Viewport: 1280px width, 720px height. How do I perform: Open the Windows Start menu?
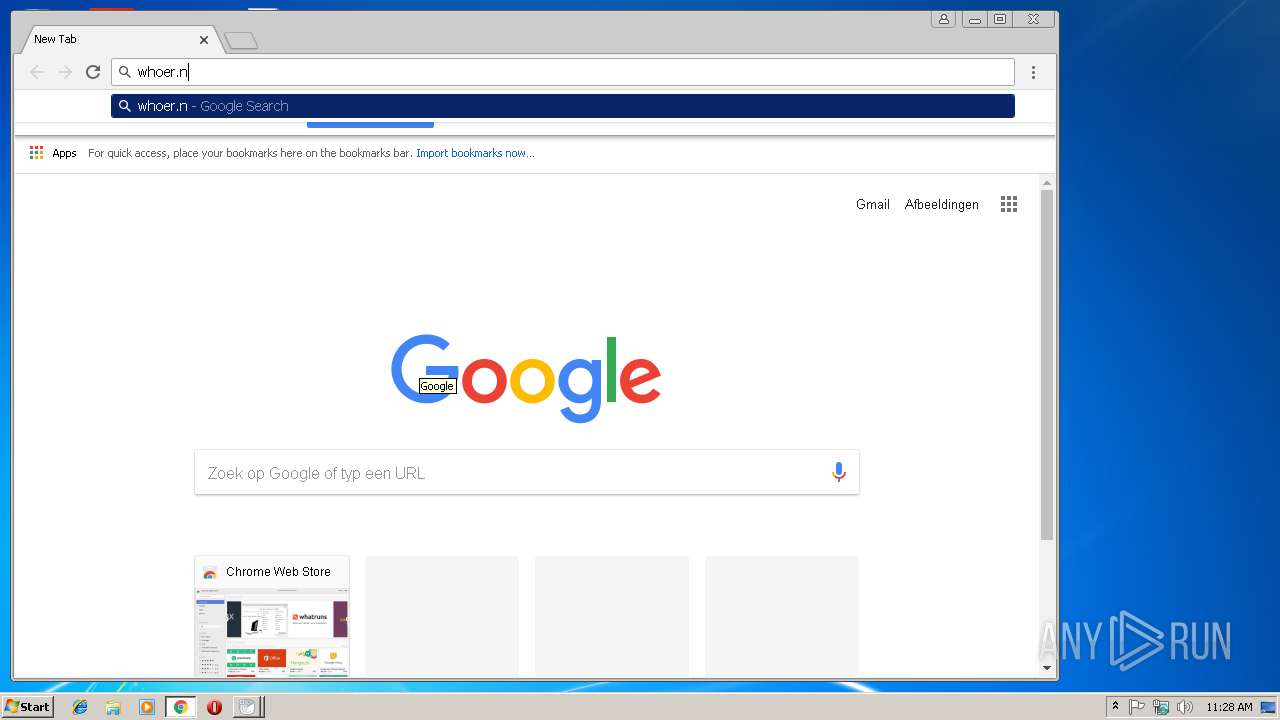pos(27,707)
